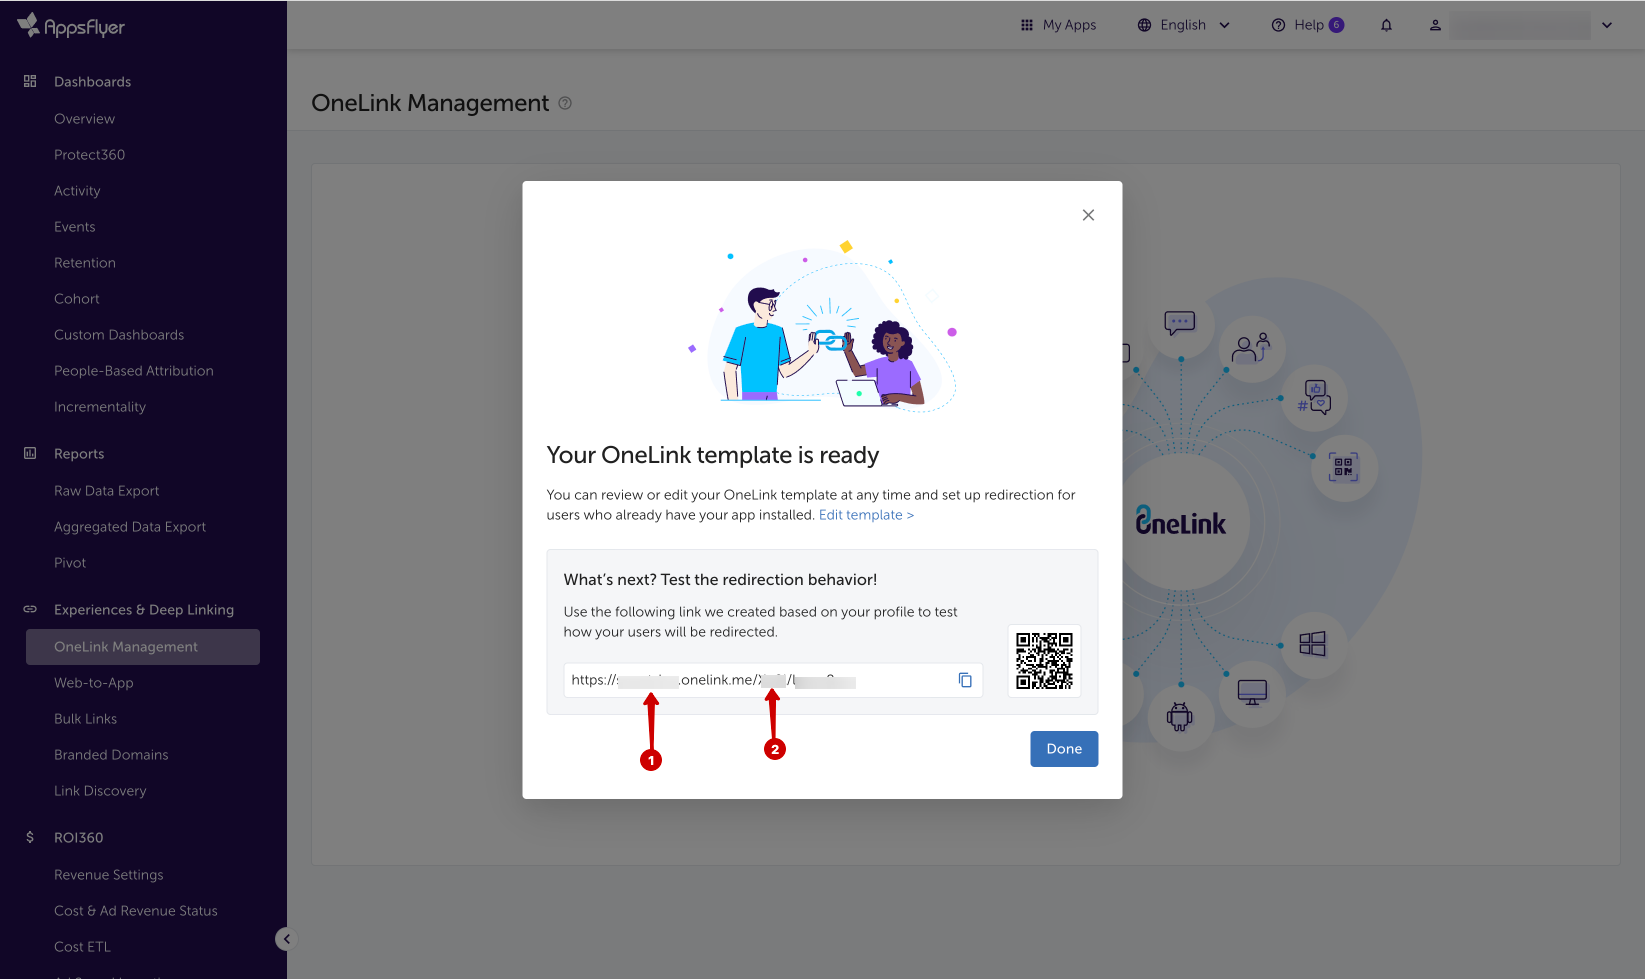The height and width of the screenshot is (979, 1645).
Task: Click the QR scan icon in graphic
Action: (x=1343, y=467)
